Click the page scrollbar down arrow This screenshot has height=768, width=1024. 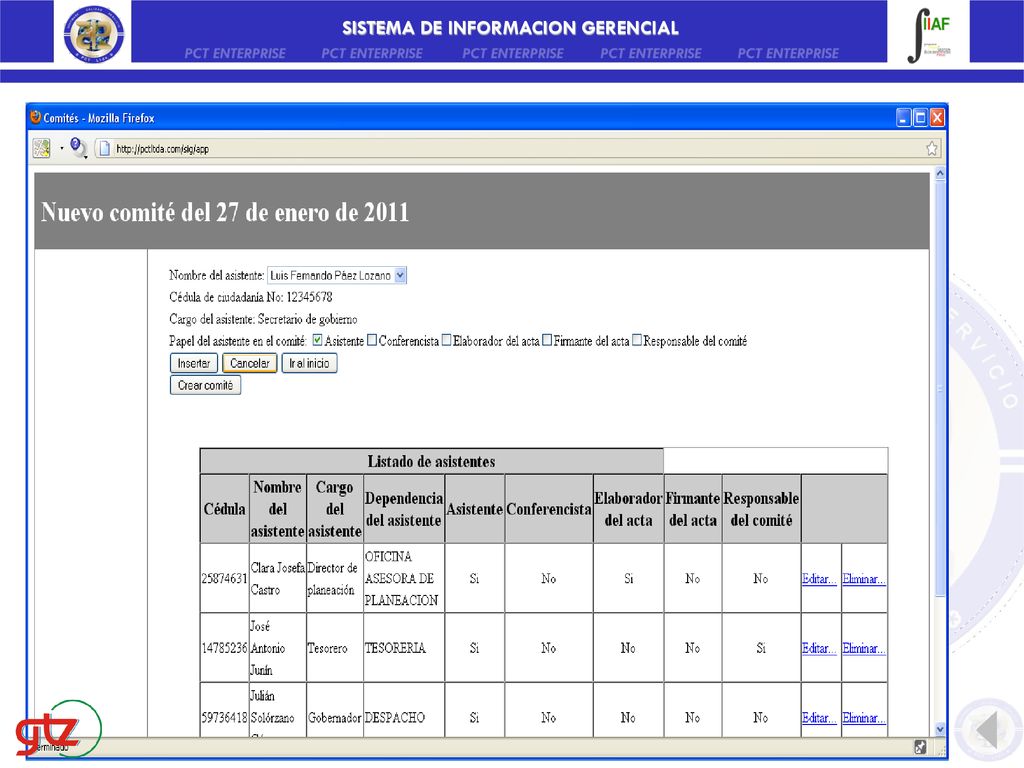(940, 729)
